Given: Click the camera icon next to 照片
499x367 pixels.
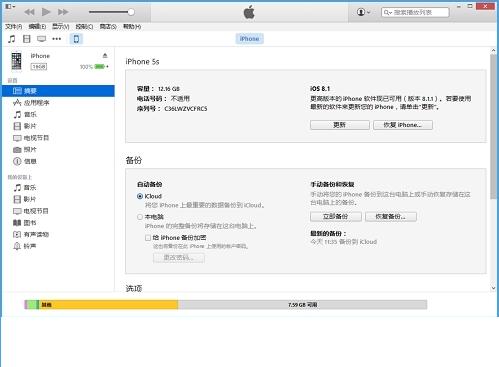Looking at the screenshot, I should (x=17, y=150).
